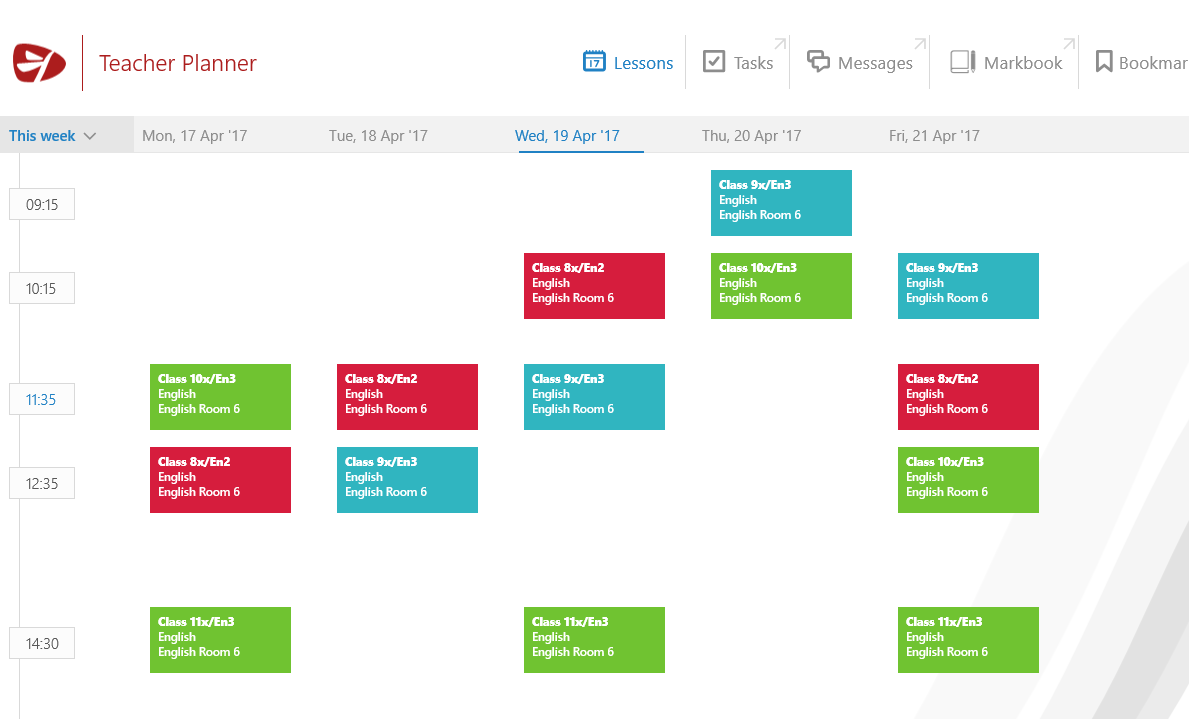This screenshot has height=719, width=1189.
Task: Open Thursday's 09:15 Class 9x/En3 lesson
Action: [x=781, y=203]
